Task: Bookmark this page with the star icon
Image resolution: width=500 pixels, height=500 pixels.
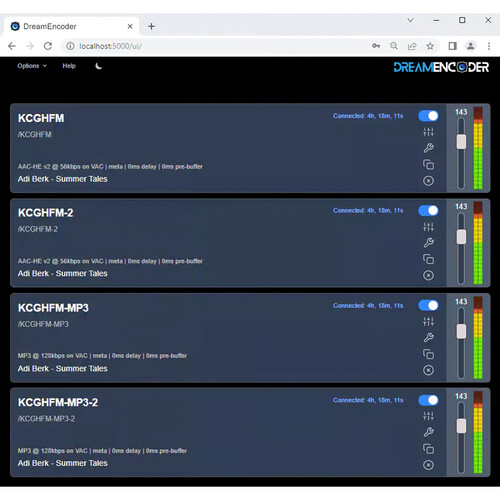Action: (430, 46)
